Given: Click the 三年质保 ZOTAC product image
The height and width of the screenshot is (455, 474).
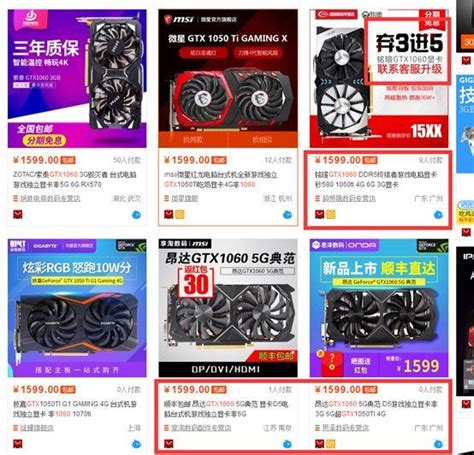Looking at the screenshot, I should pos(77,79).
